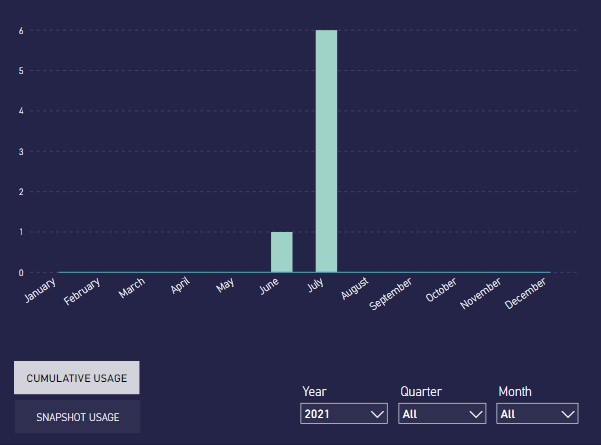Viewport: 601px width, 445px height.
Task: Click the y-axis value 4
Action: (x=21, y=111)
